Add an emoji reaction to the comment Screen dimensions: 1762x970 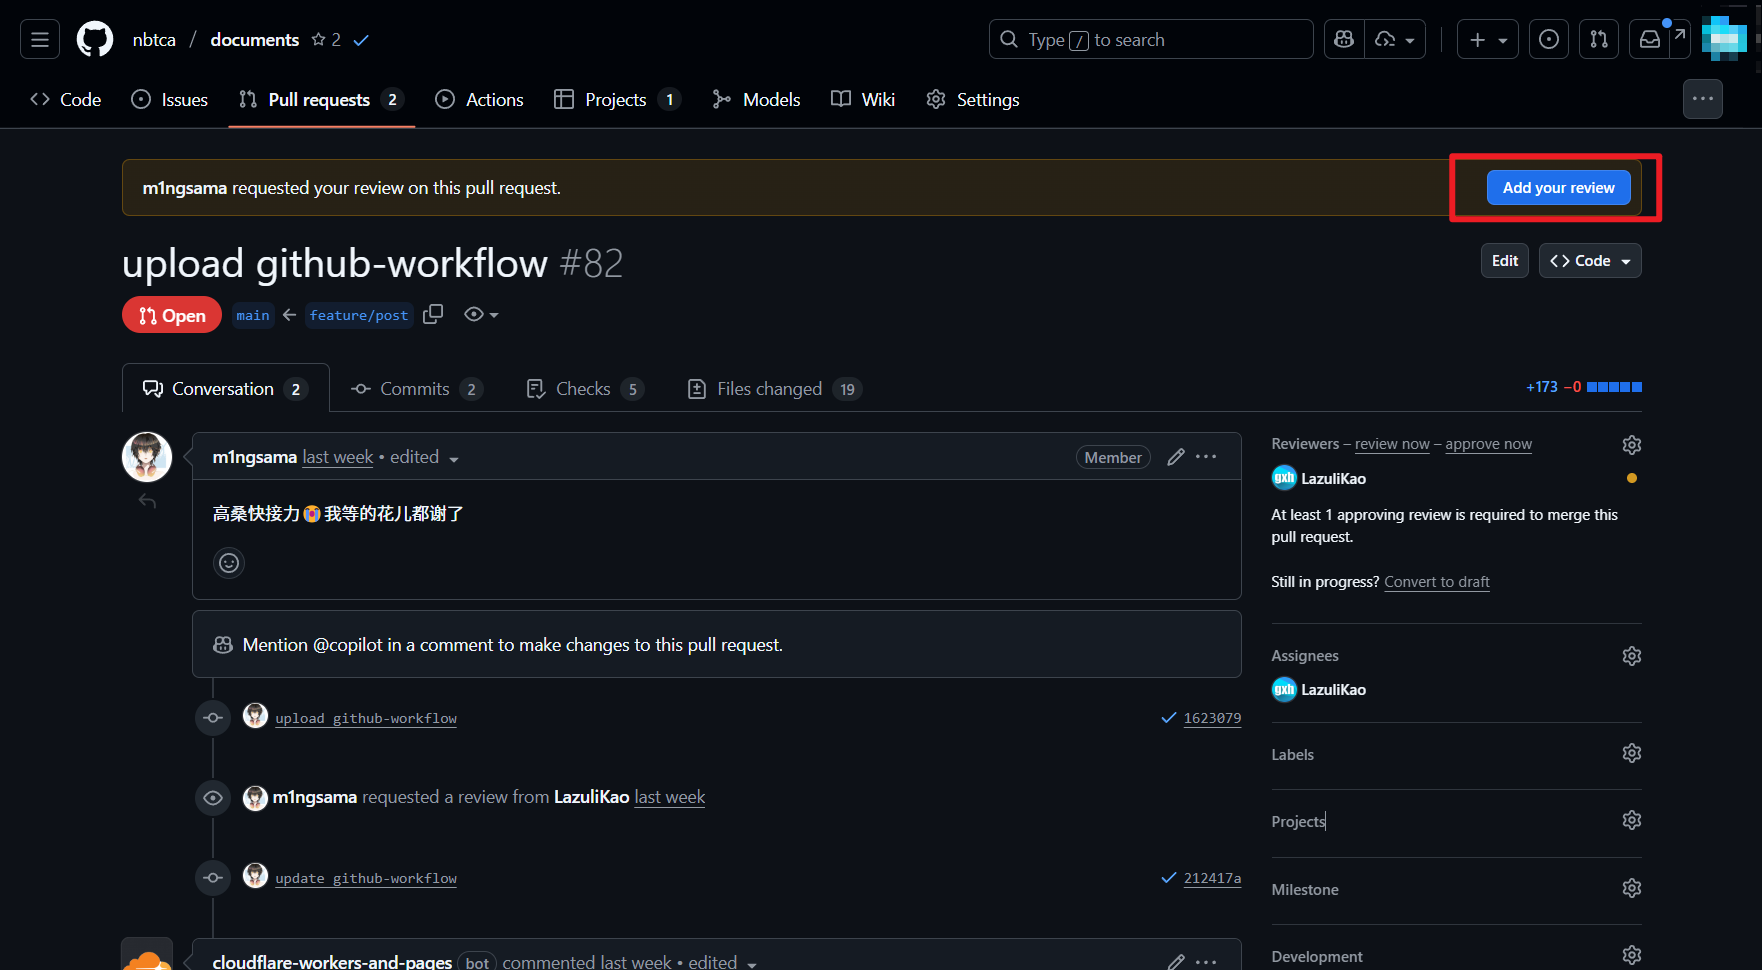[229, 563]
